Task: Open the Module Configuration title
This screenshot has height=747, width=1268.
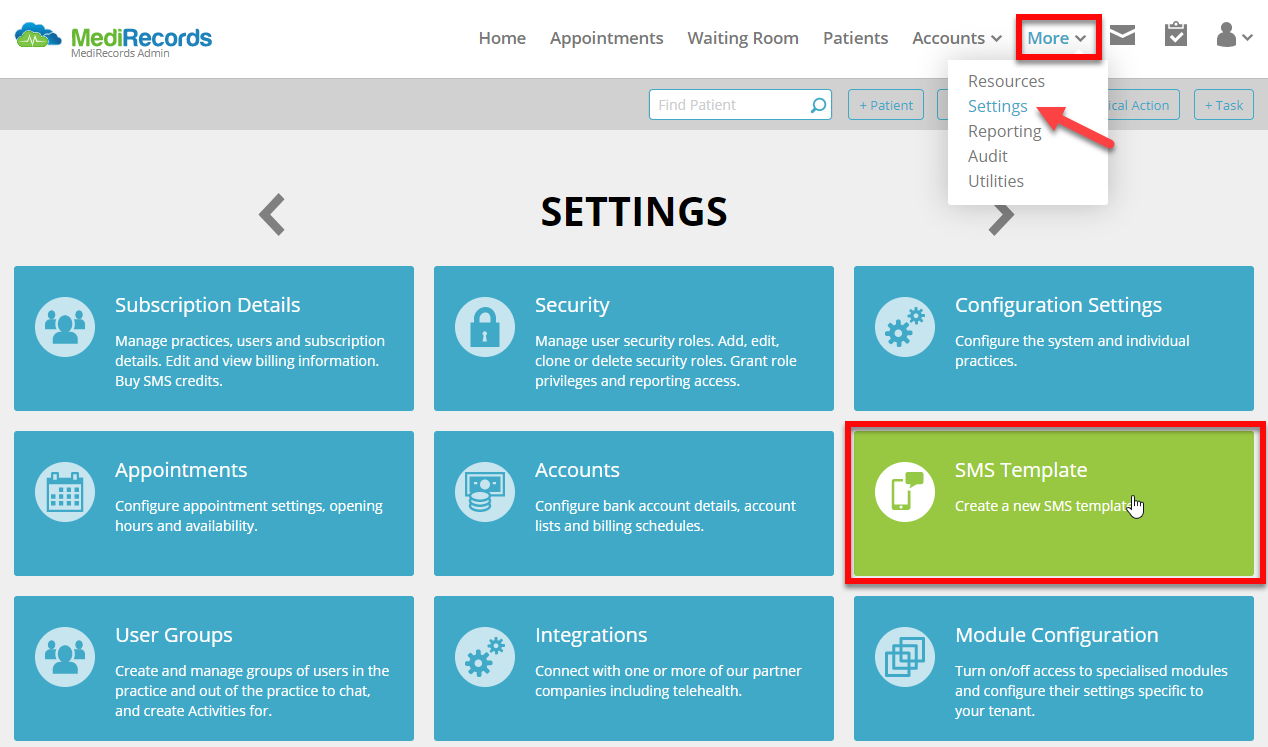Action: [x=1056, y=635]
